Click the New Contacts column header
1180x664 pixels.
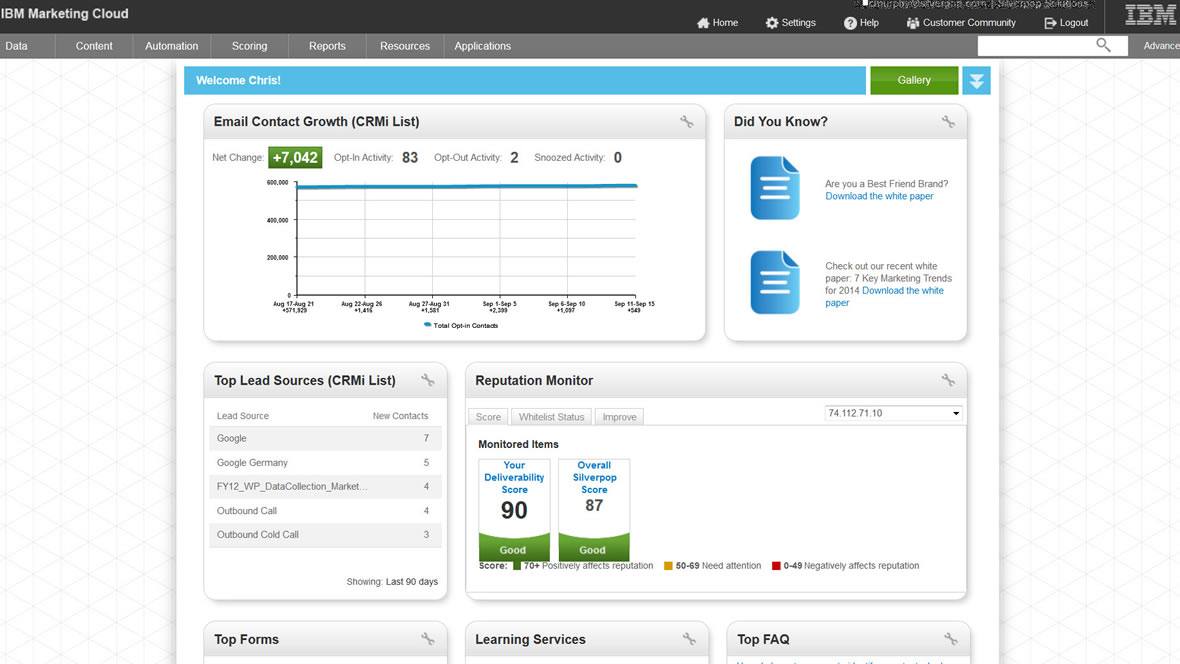[x=400, y=416]
